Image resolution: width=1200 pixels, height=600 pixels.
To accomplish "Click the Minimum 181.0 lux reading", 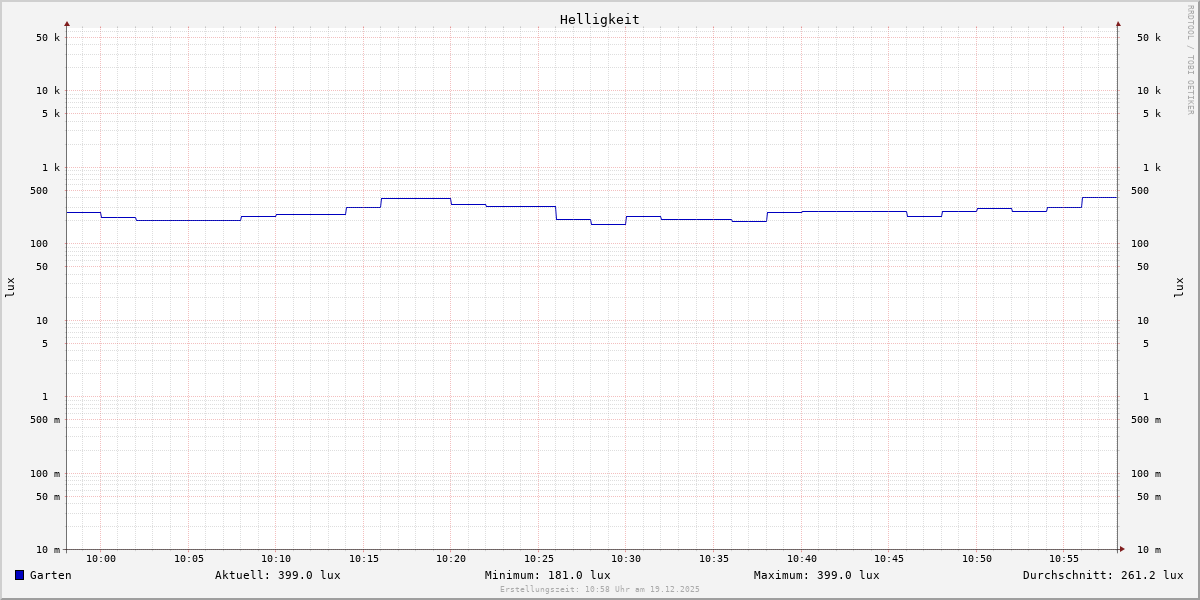I will [547, 575].
